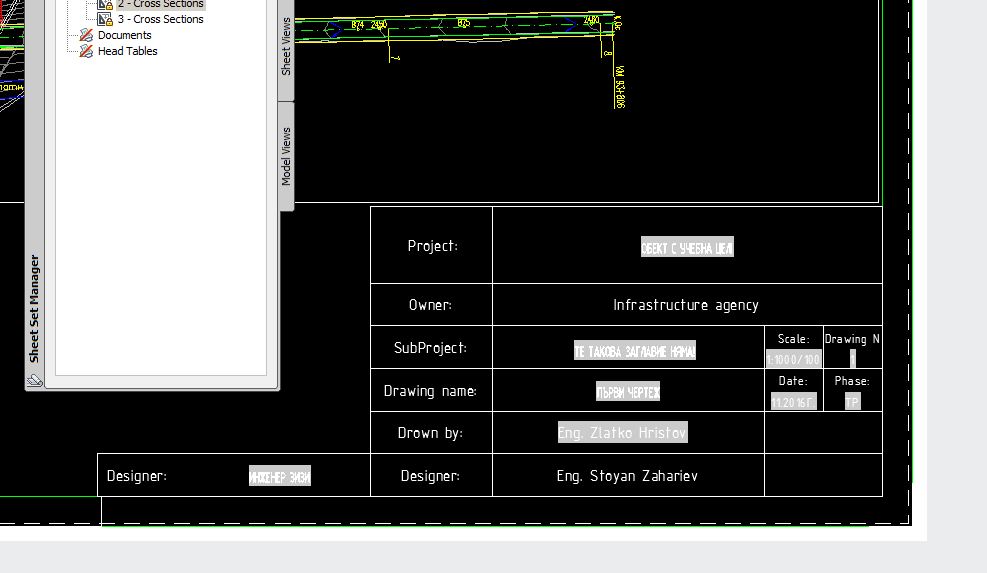This screenshot has width=987, height=573.
Task: Click the Drown by: label
Action: click(x=431, y=433)
